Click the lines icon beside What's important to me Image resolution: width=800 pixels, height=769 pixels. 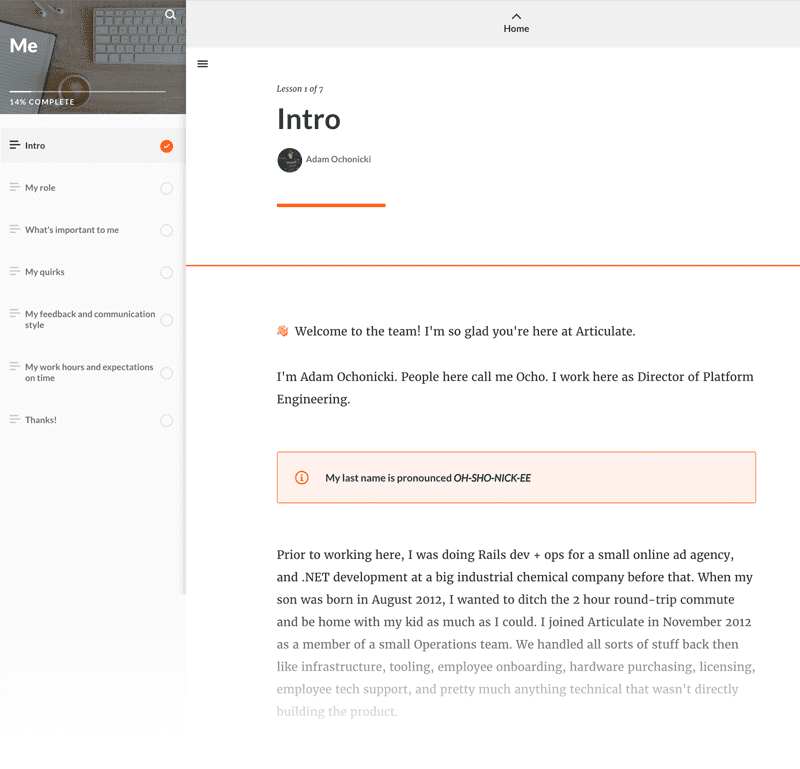(15, 229)
